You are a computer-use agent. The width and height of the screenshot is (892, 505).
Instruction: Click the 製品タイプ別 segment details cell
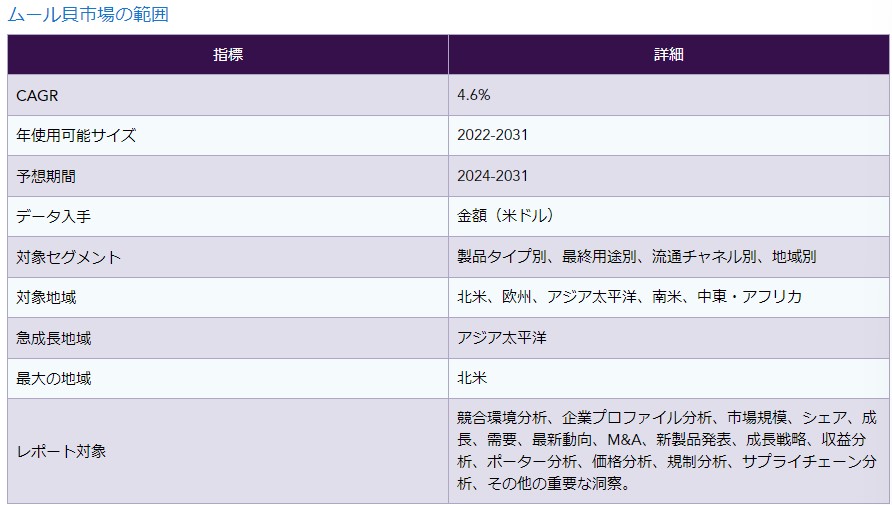pos(636,257)
